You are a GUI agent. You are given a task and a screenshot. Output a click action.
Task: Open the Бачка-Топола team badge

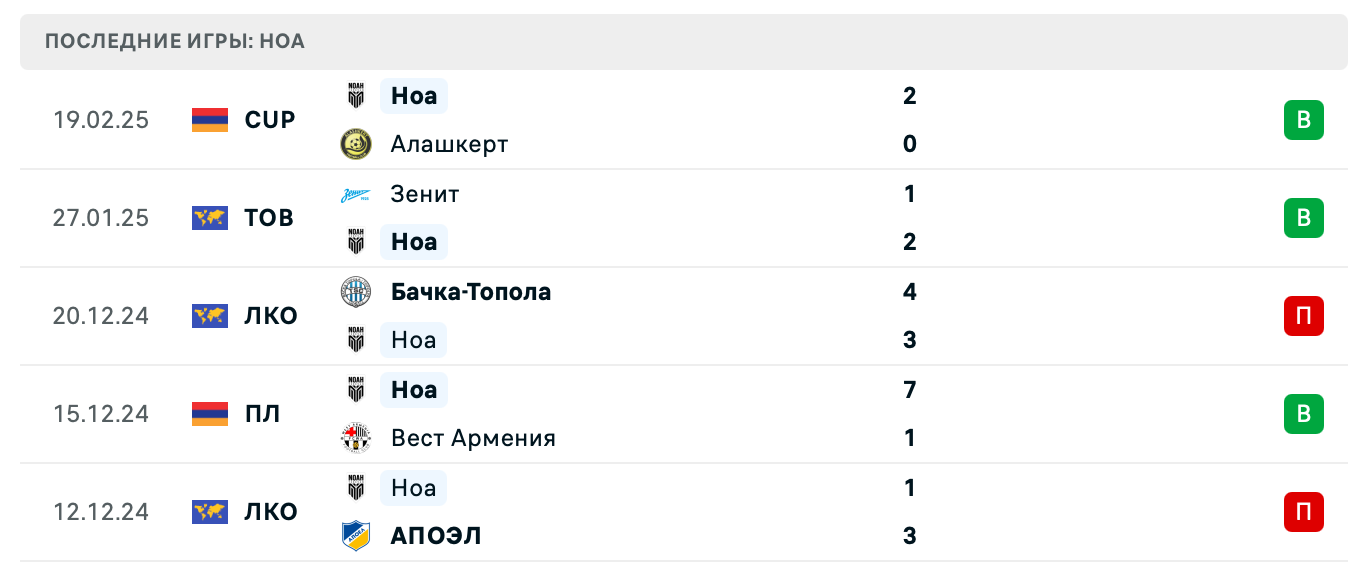(x=357, y=291)
